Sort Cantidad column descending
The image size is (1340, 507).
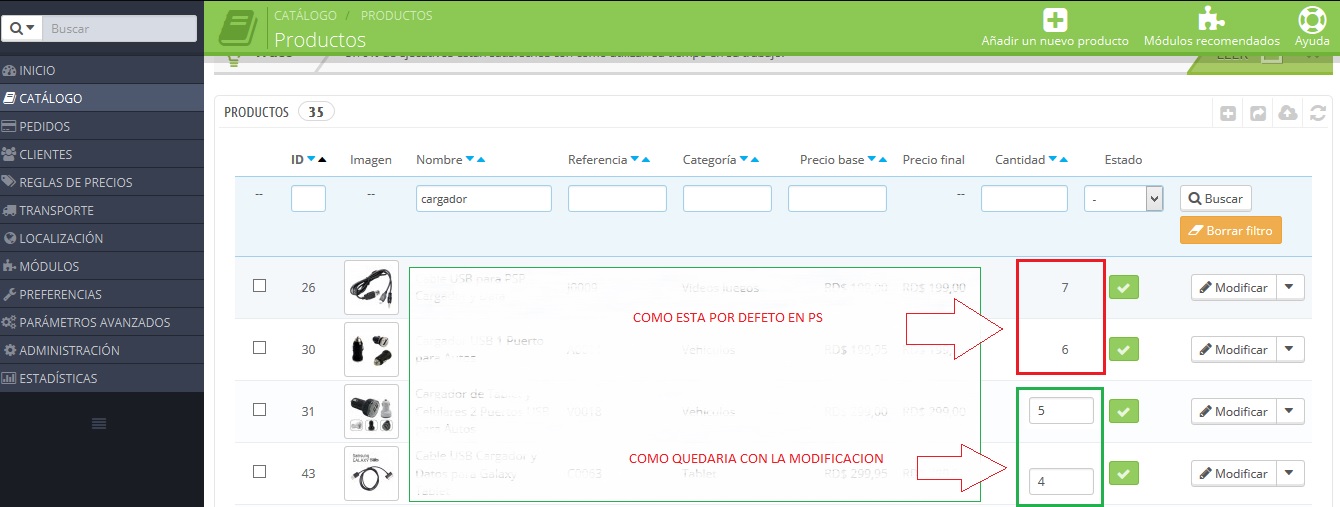(x=1052, y=160)
